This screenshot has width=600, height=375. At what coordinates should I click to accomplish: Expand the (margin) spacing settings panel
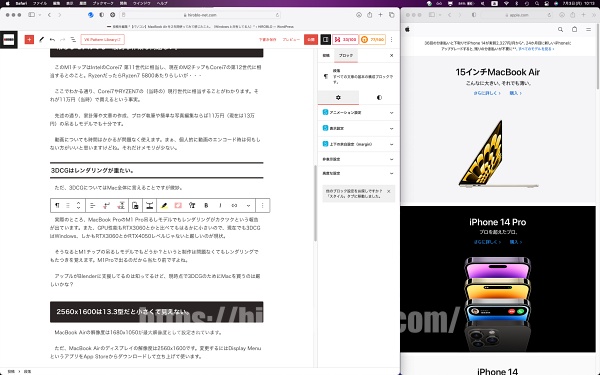359,144
